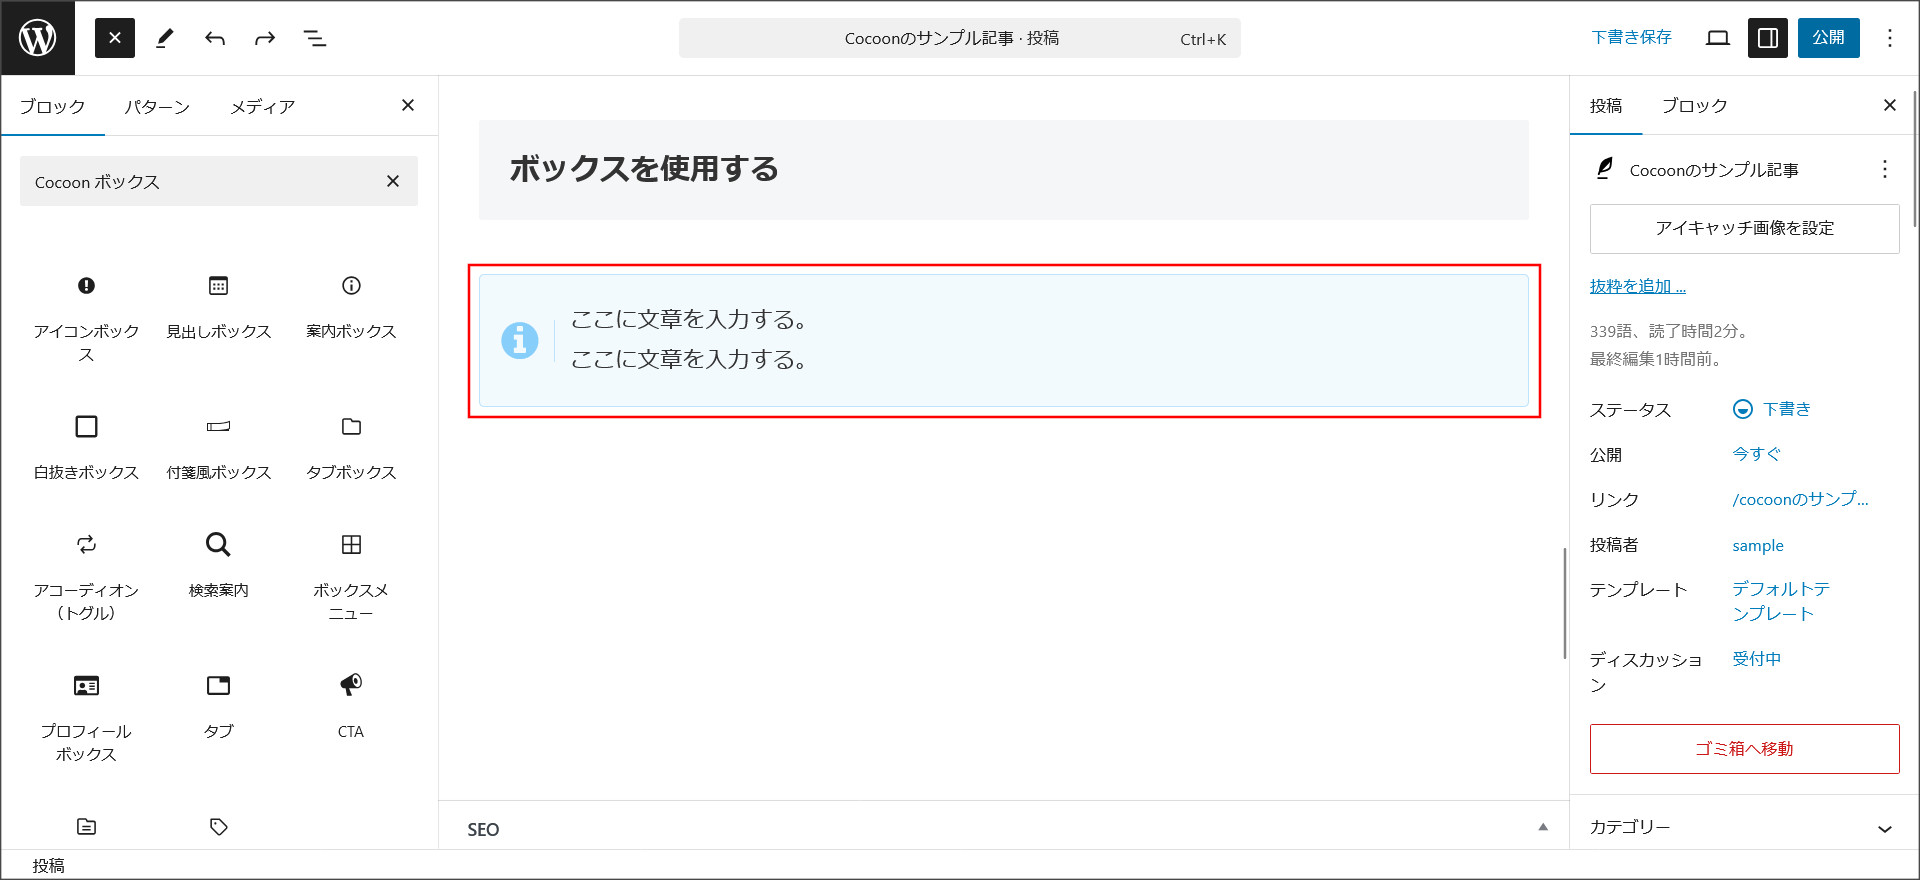Redo the last change

(x=265, y=38)
